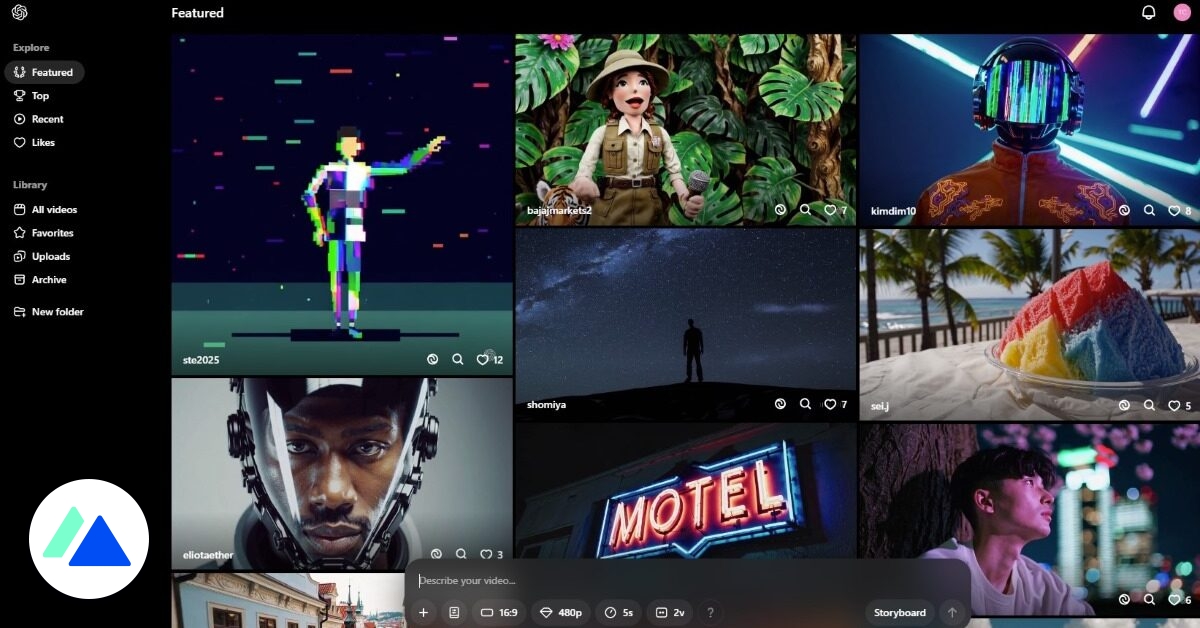Open the style presets icon in prompt bar
Viewport: 1200px width, 628px height.
point(454,612)
